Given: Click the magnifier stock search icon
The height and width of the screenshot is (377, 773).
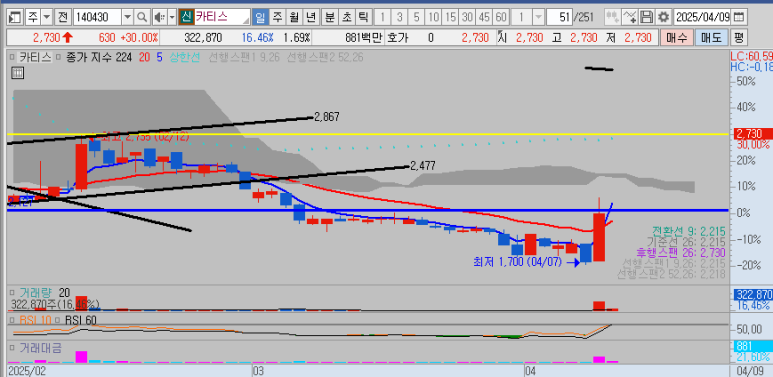Looking at the screenshot, I should [x=141, y=18].
